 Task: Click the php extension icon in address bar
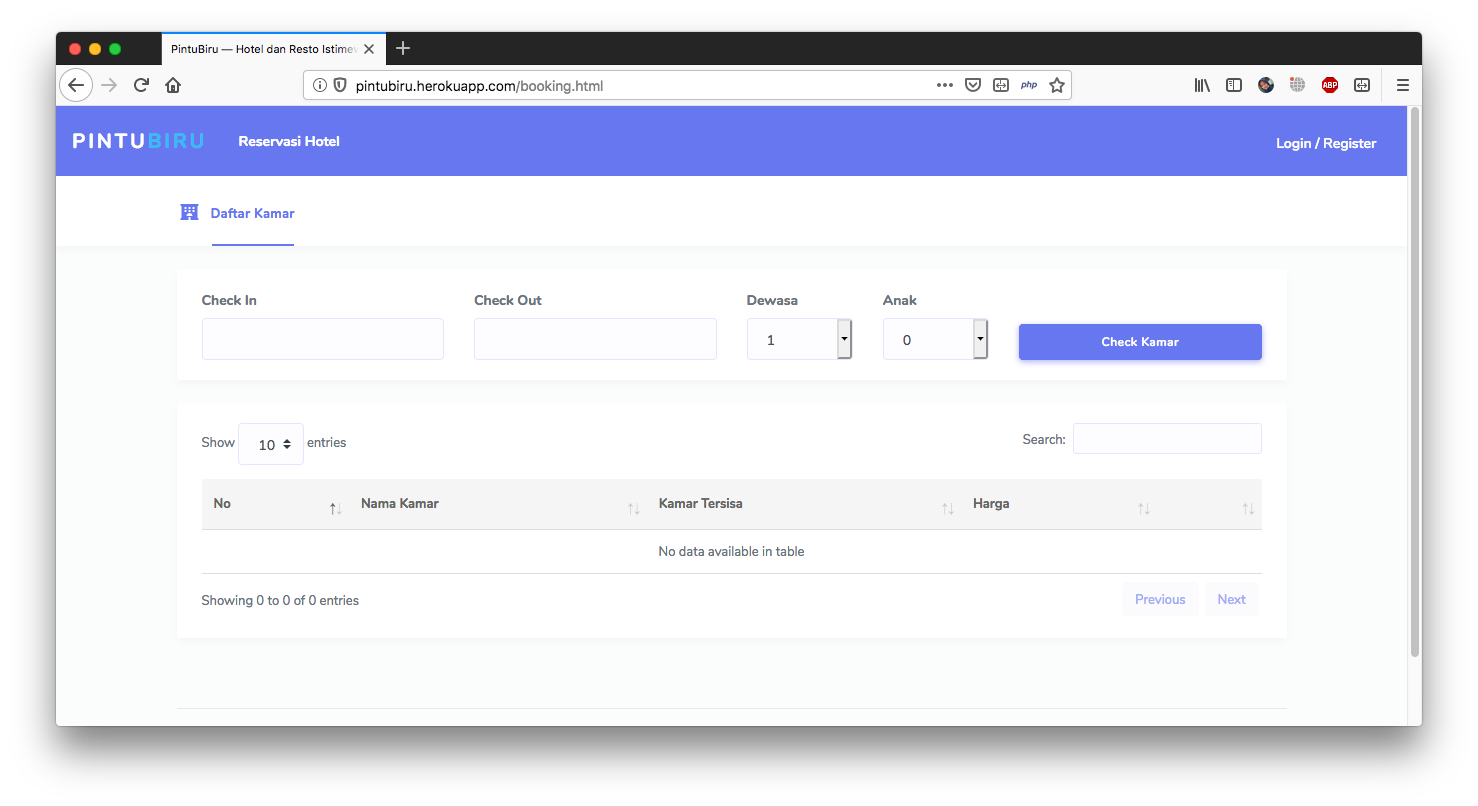[1028, 85]
